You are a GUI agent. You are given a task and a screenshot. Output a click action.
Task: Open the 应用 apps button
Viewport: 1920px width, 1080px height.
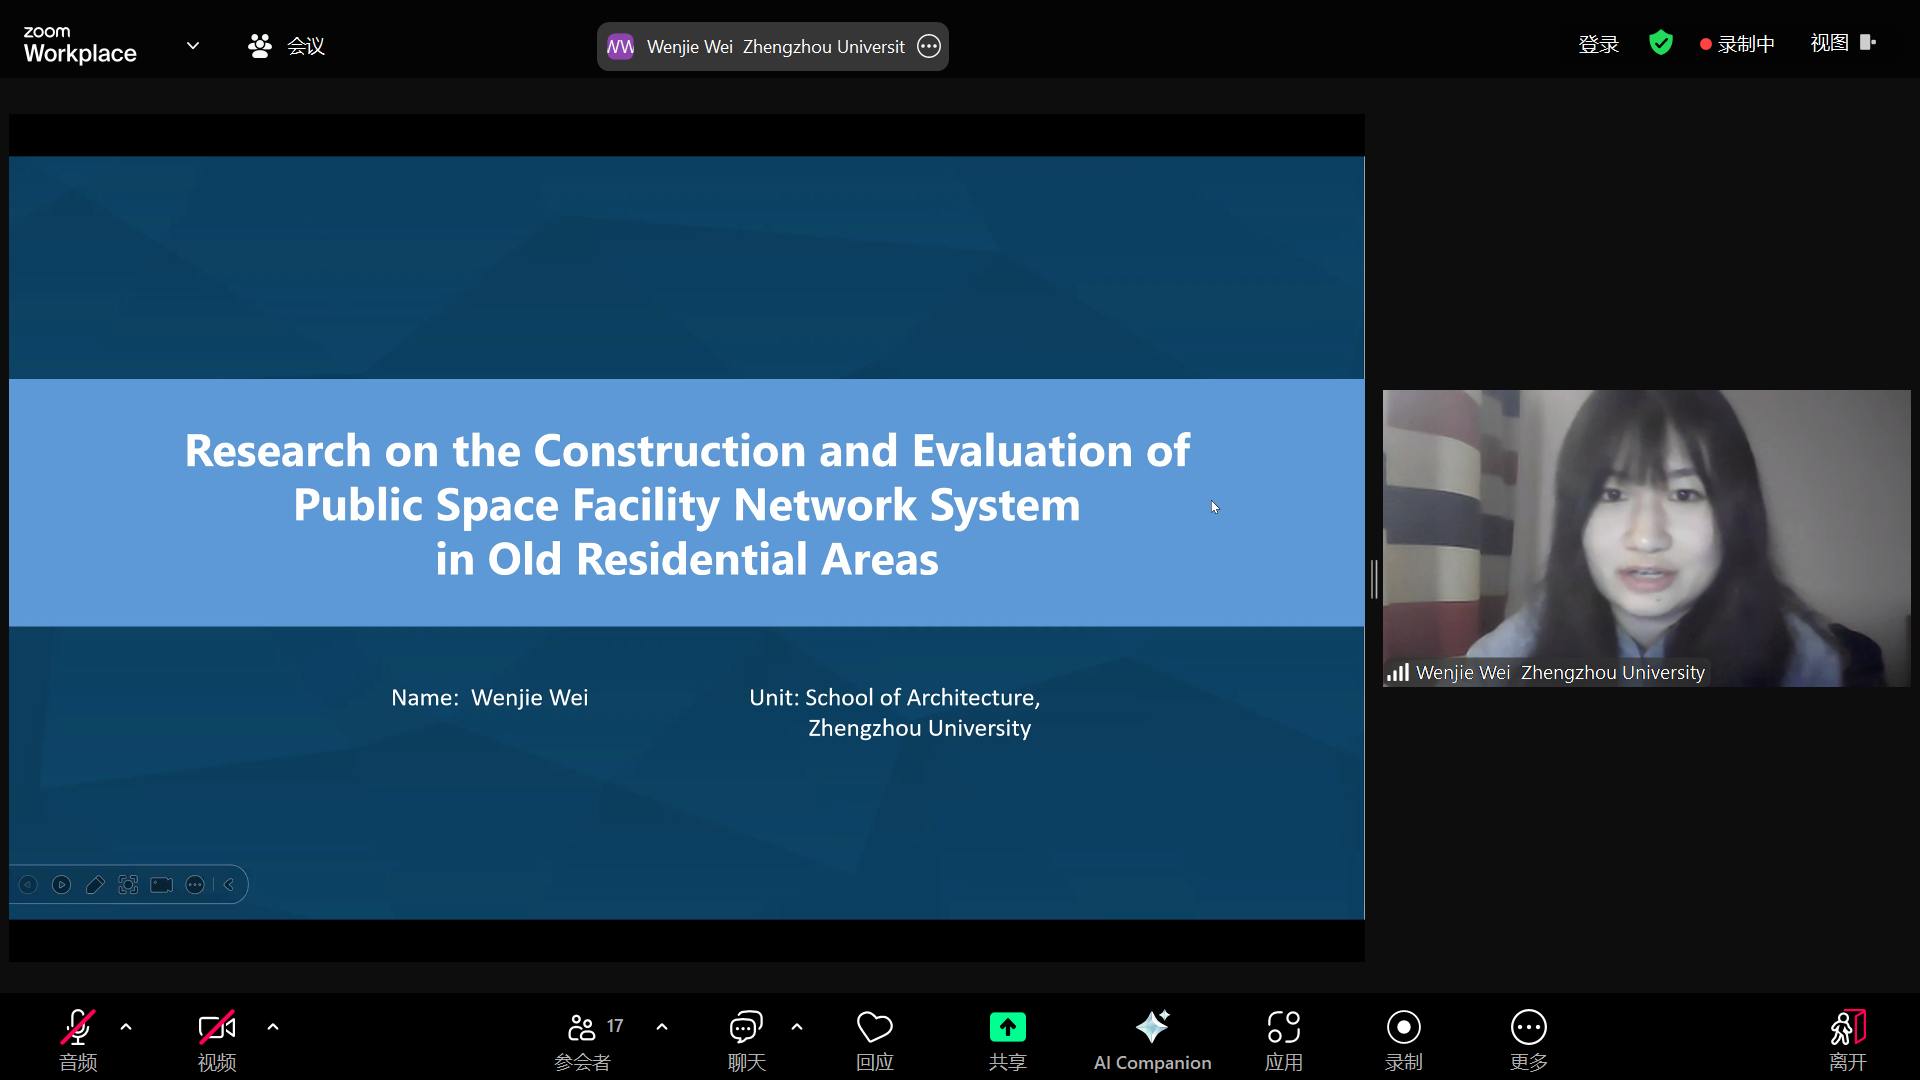[1284, 1040]
